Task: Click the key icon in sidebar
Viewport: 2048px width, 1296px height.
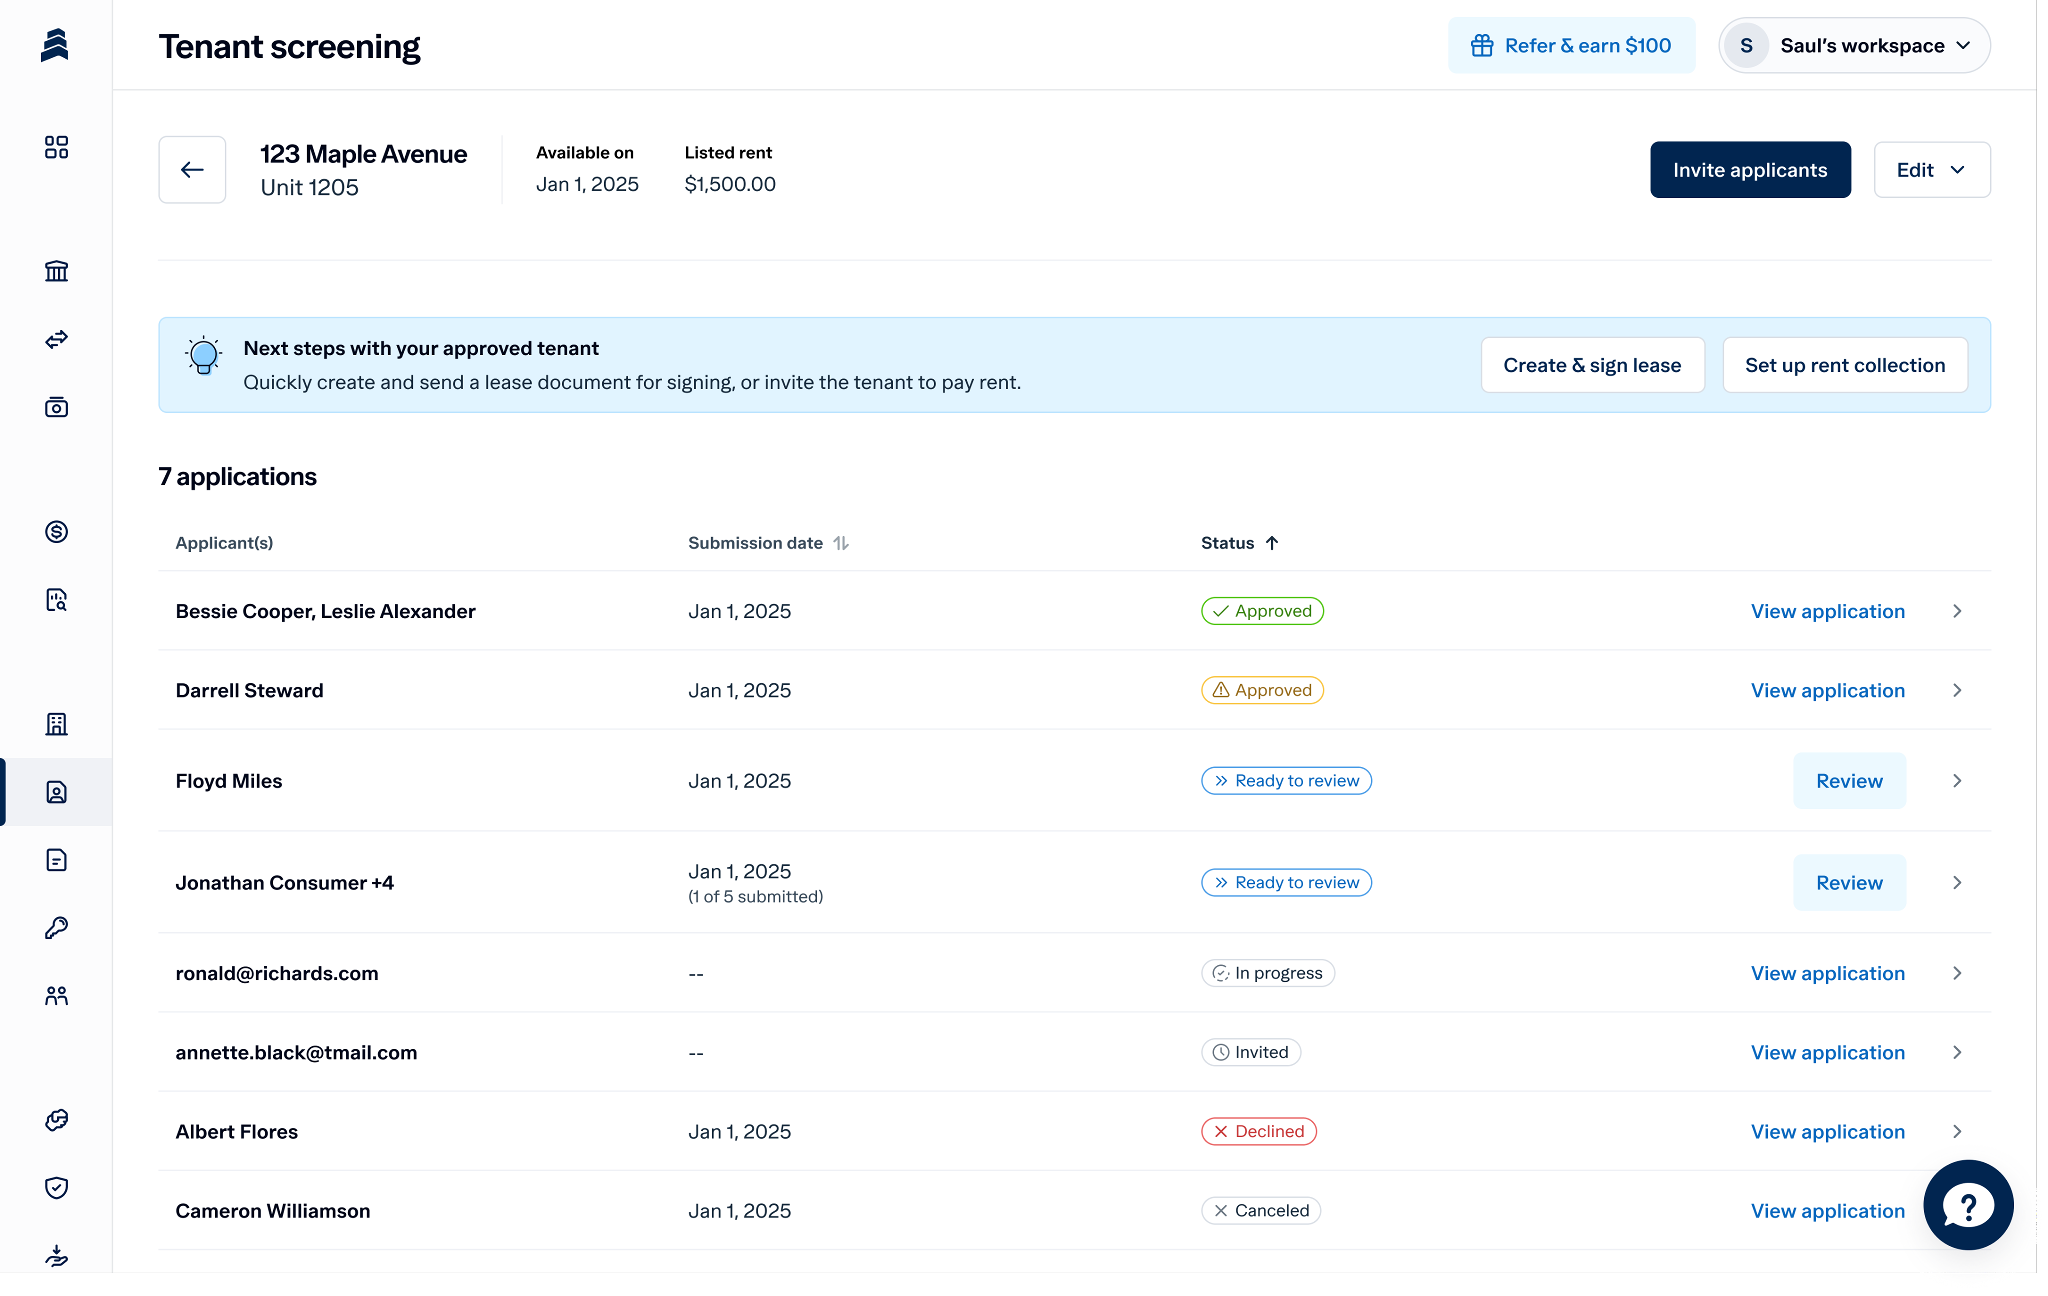Action: point(56,928)
